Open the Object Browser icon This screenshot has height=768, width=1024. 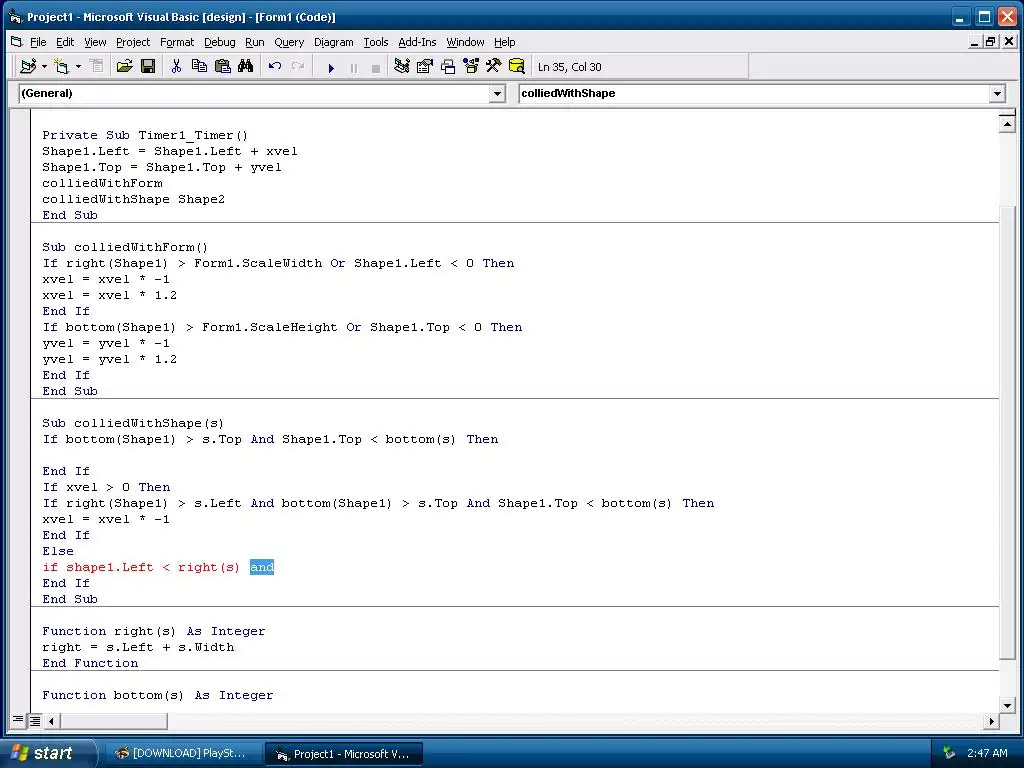coord(471,66)
